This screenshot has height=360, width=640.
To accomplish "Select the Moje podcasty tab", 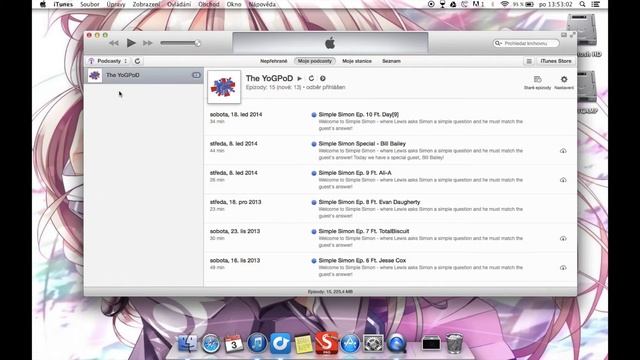I will tap(314, 61).
